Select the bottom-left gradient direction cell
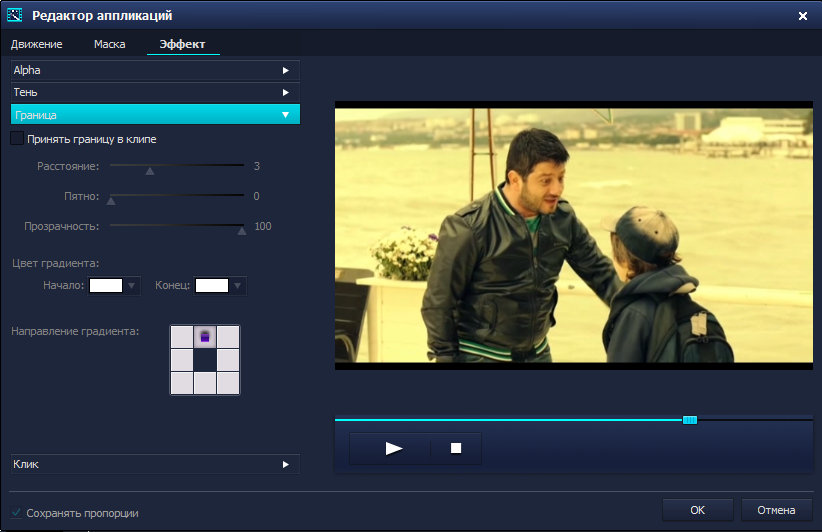The height and width of the screenshot is (532, 822). click(181, 383)
